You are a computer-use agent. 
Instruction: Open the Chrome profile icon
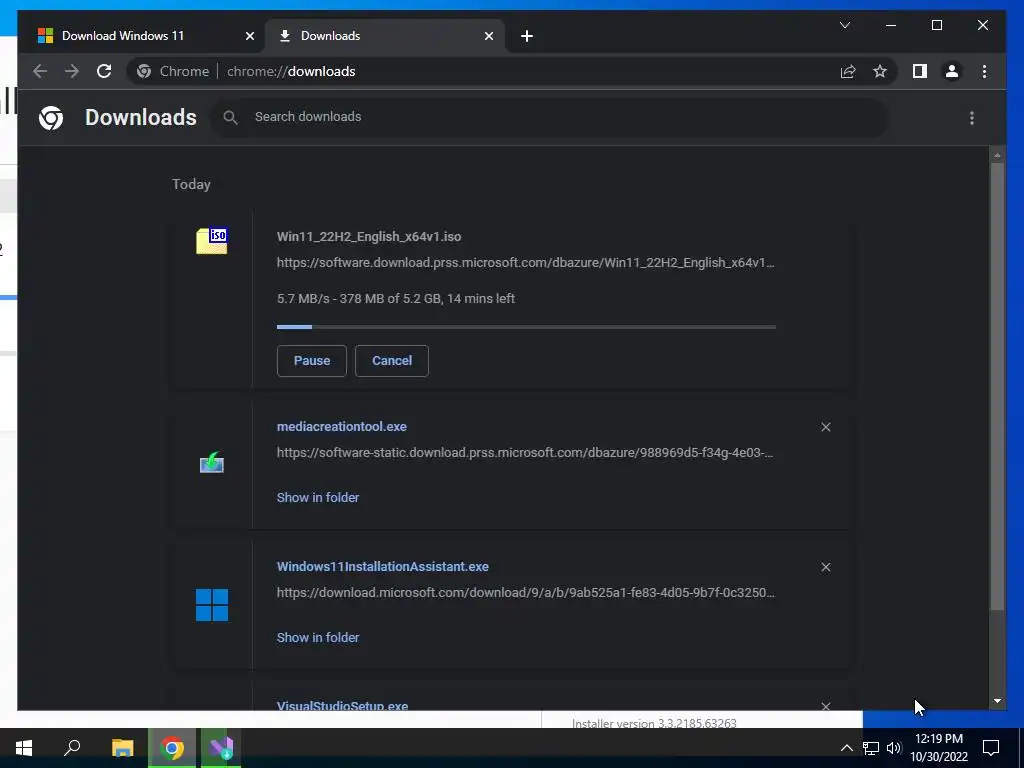(952, 71)
